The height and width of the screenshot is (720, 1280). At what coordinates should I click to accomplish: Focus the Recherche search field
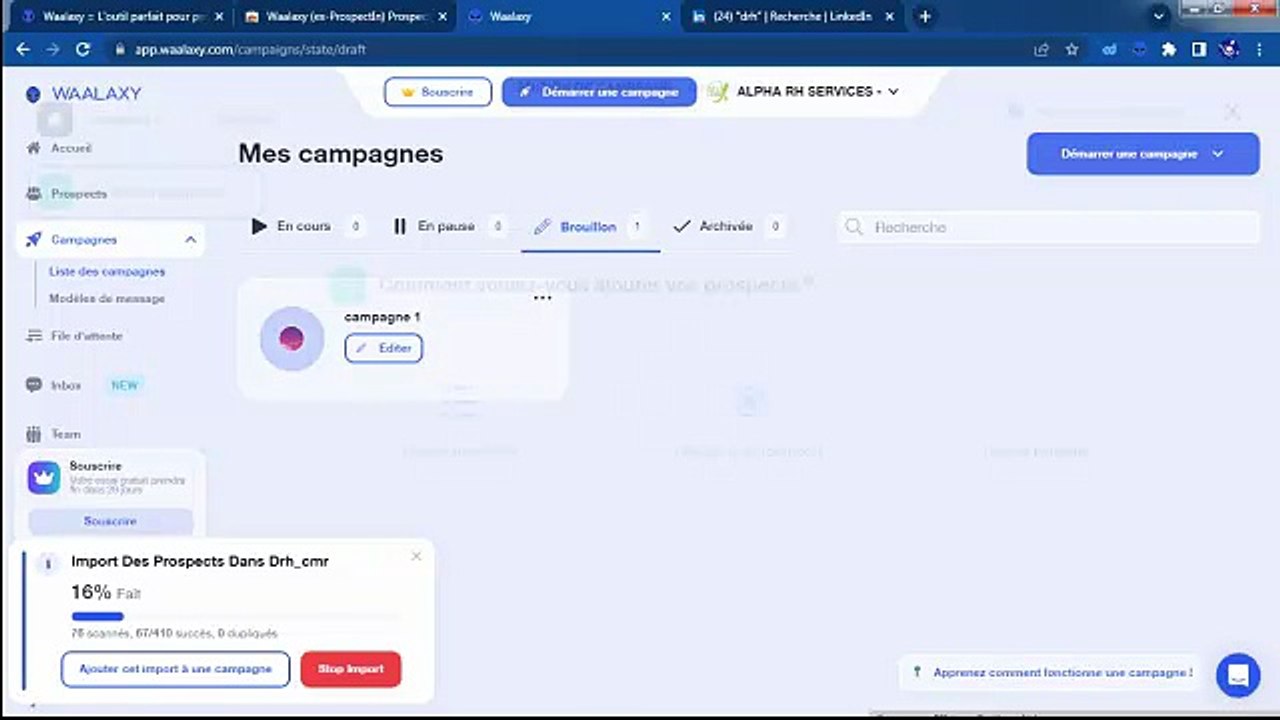click(1050, 227)
